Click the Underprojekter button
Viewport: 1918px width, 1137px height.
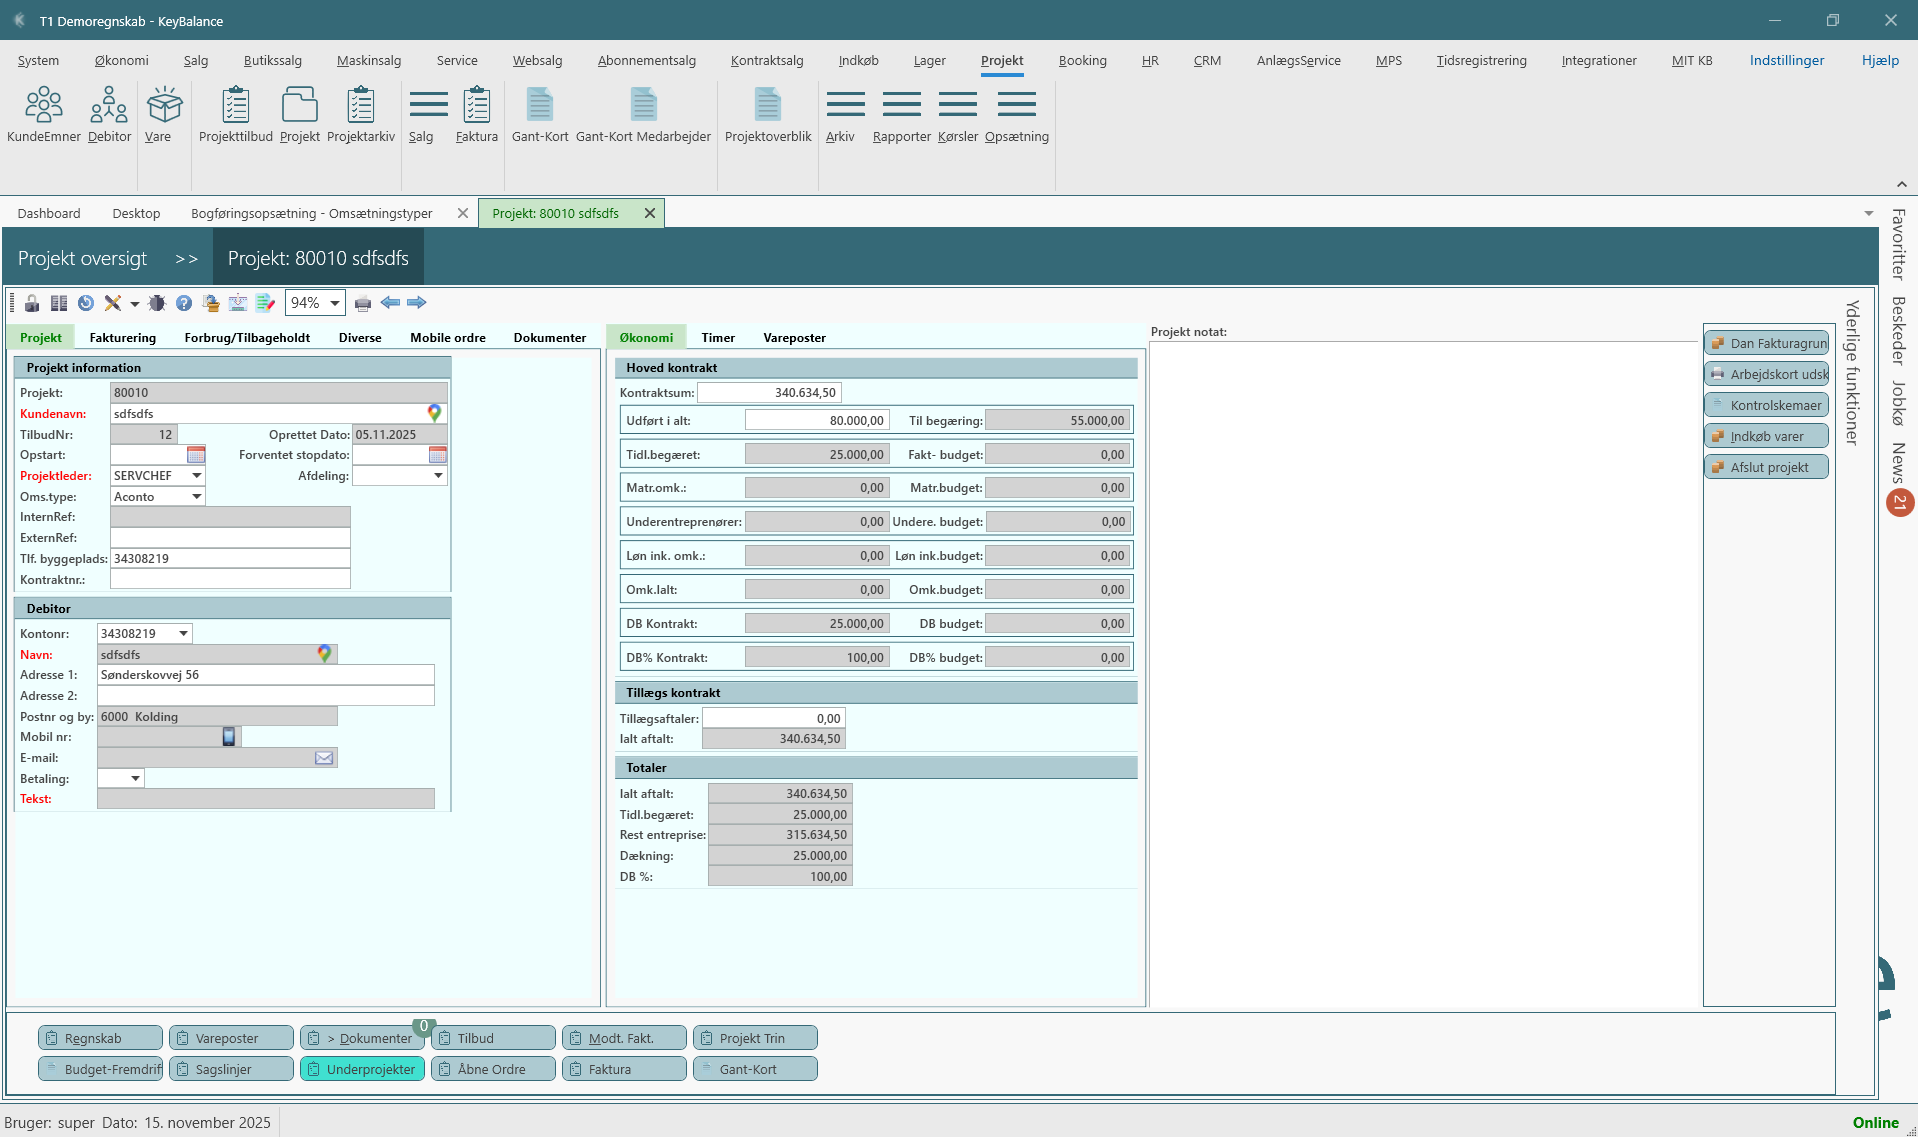(362, 1069)
